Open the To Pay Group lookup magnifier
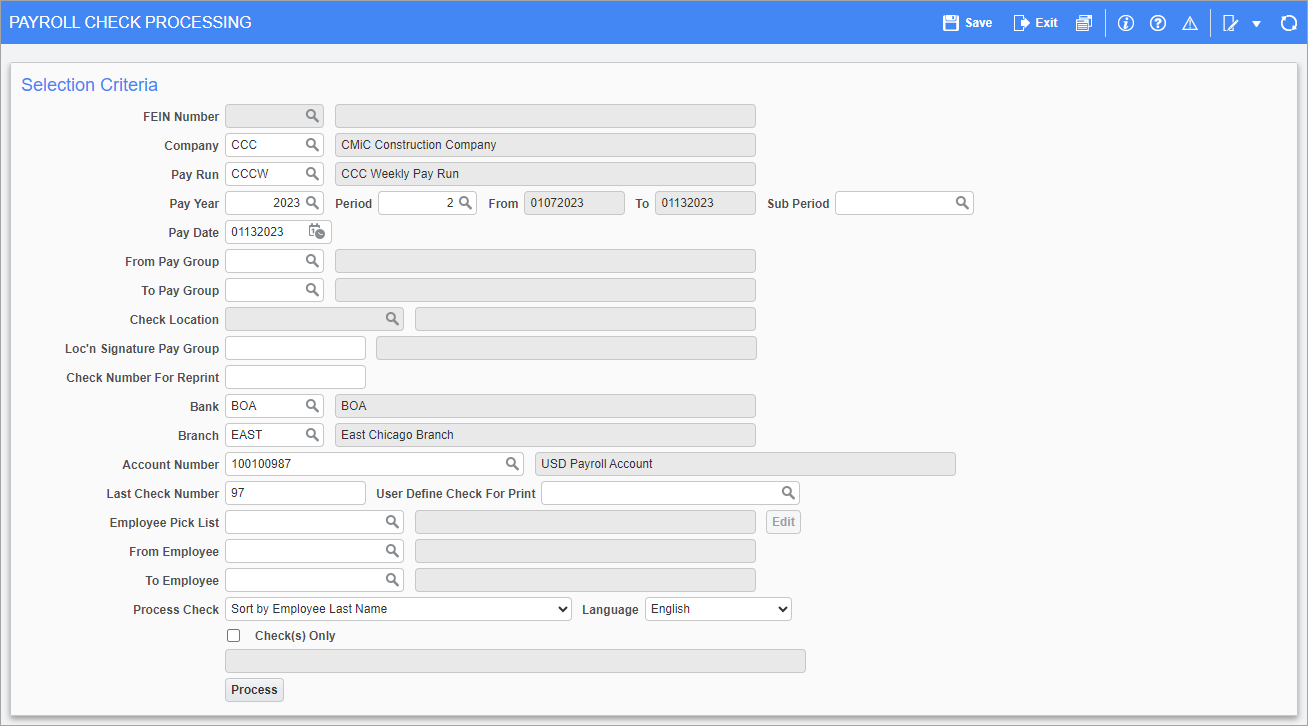 (312, 290)
